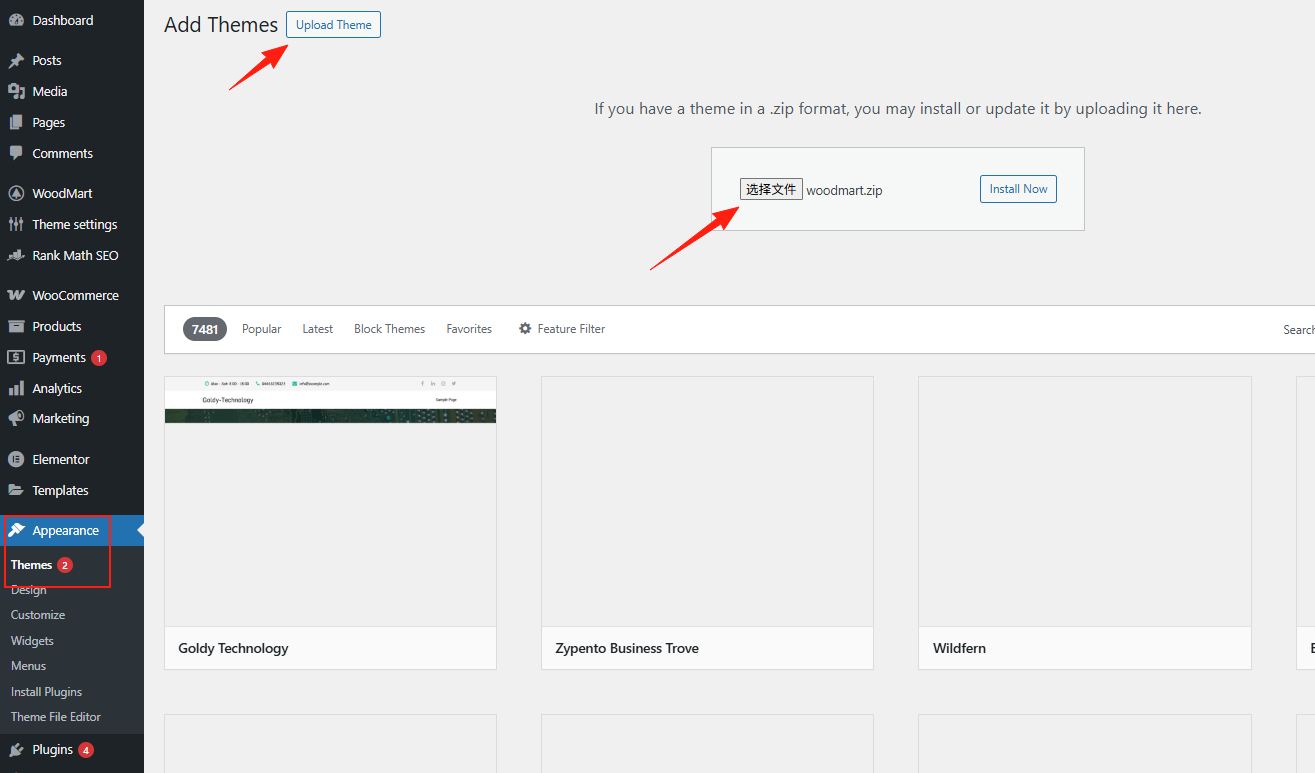Click the Upload Theme button
This screenshot has height=773, width=1315.
tap(333, 25)
